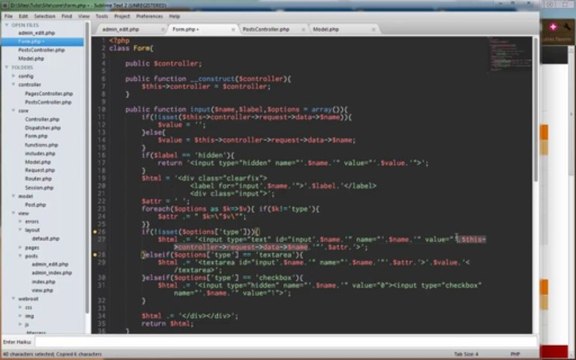Expand the pages folder
This screenshot has height=360, width=576.
[x=20, y=247]
